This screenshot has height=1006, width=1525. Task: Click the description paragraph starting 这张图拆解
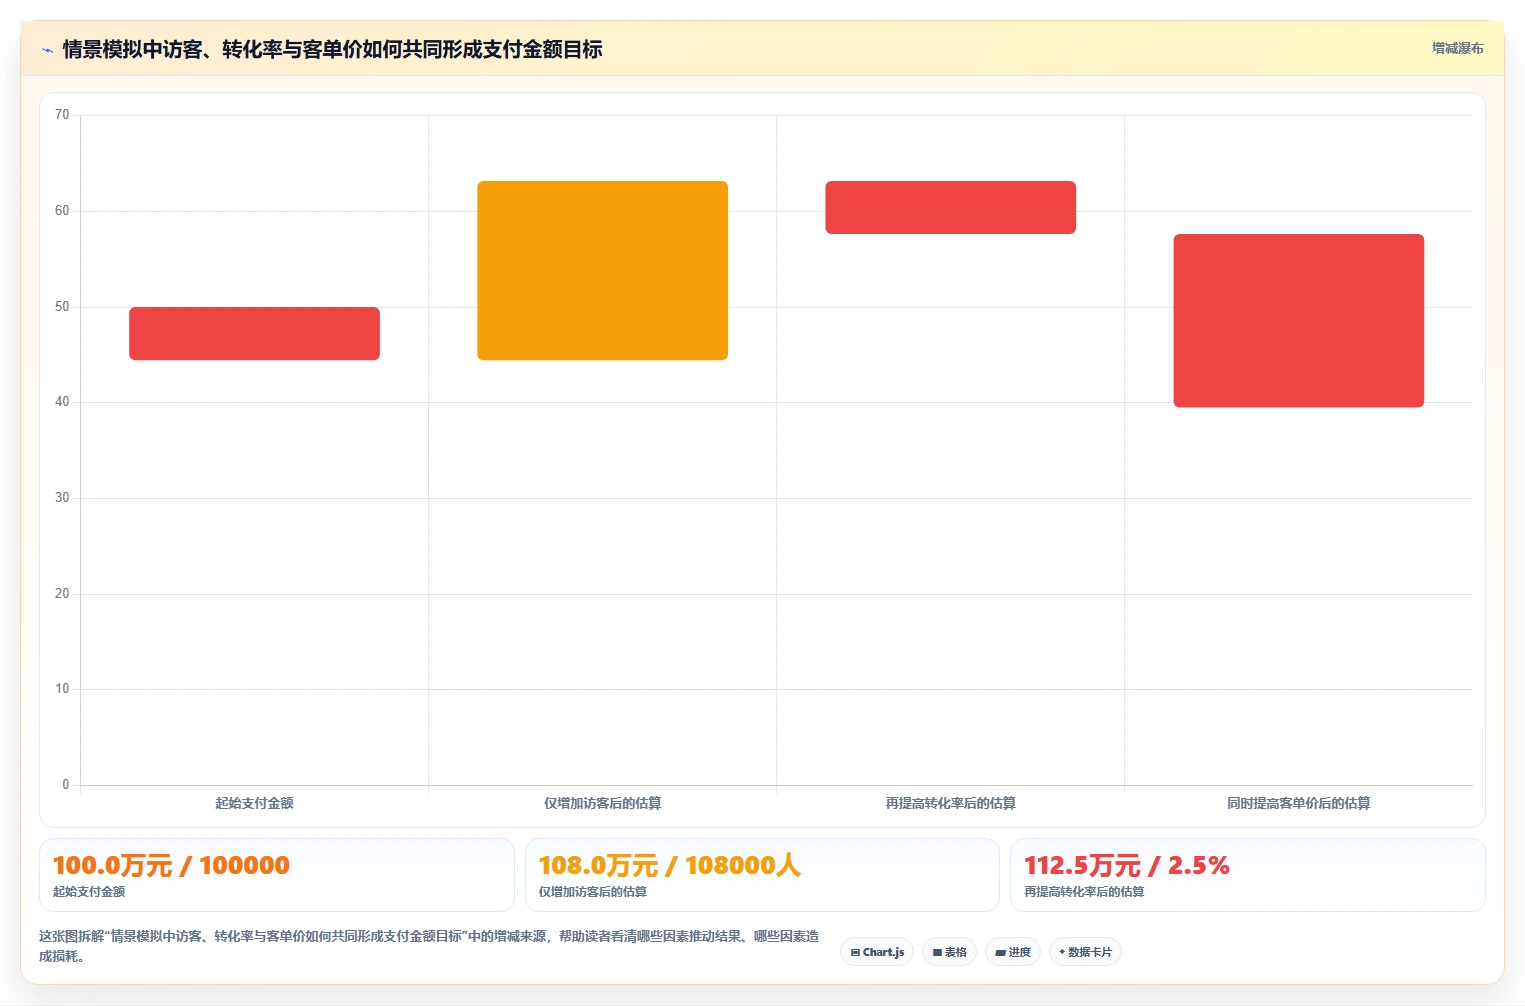429,946
